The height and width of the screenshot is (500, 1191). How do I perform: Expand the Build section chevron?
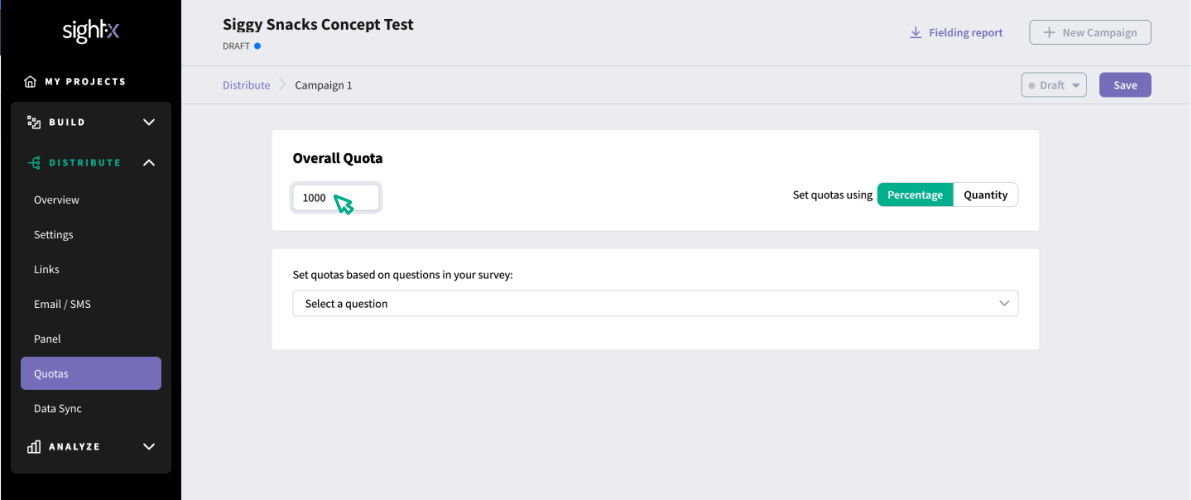[x=149, y=122]
